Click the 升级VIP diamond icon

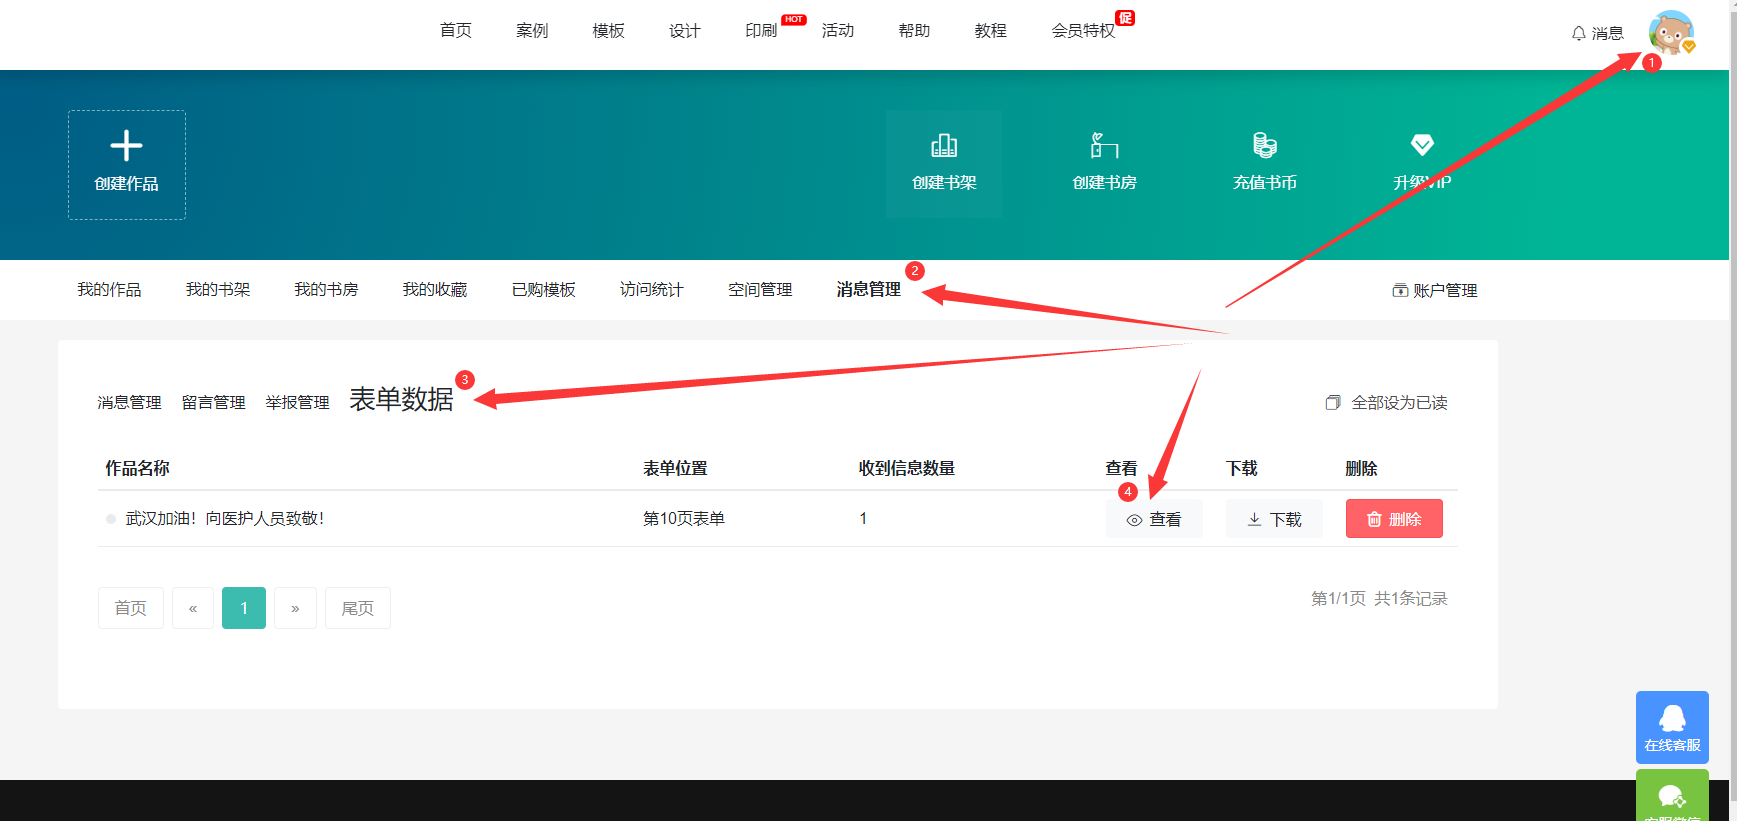1422,146
